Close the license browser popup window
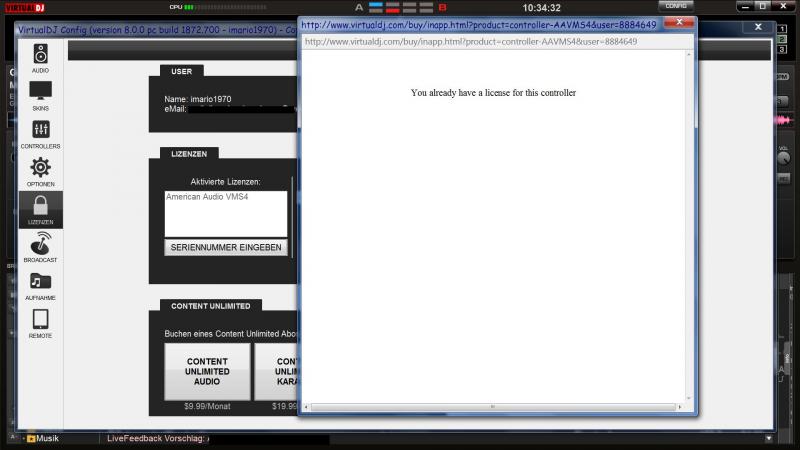The height and width of the screenshot is (450, 800). point(679,22)
